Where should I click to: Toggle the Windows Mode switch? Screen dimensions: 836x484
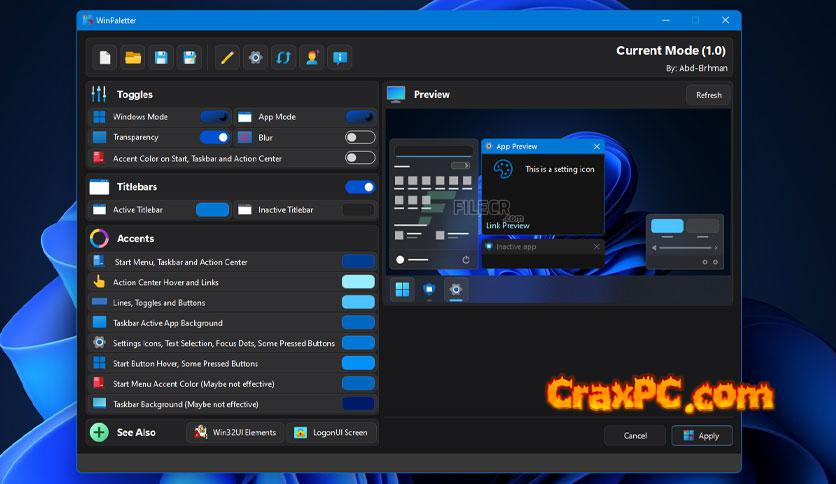[x=214, y=117]
